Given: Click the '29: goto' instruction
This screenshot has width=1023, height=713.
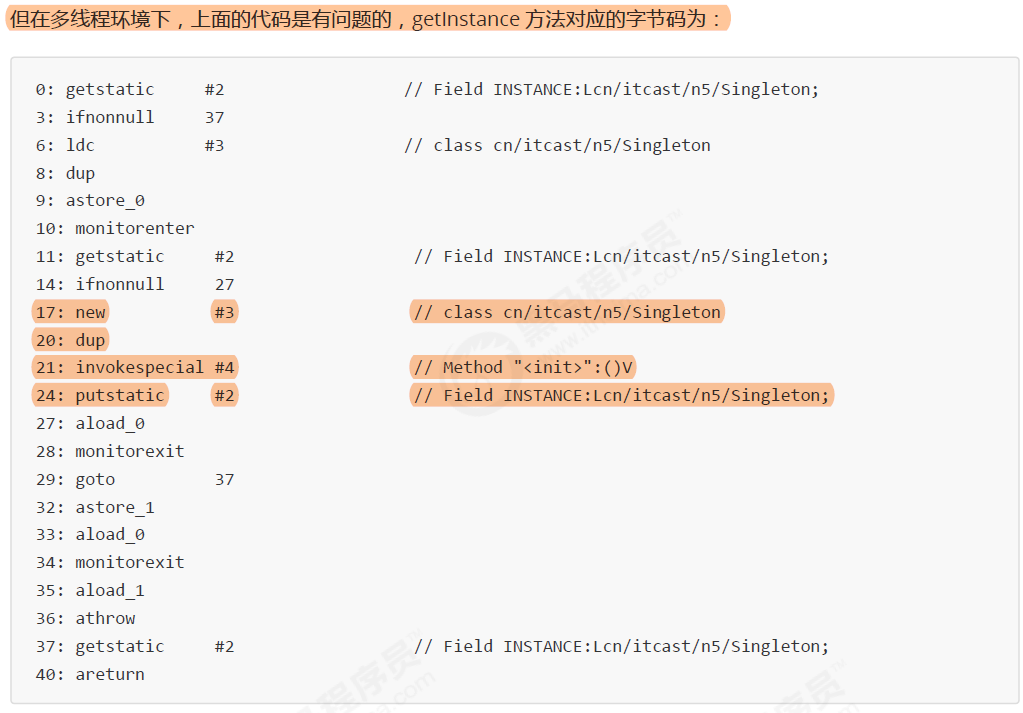Looking at the screenshot, I should [75, 479].
